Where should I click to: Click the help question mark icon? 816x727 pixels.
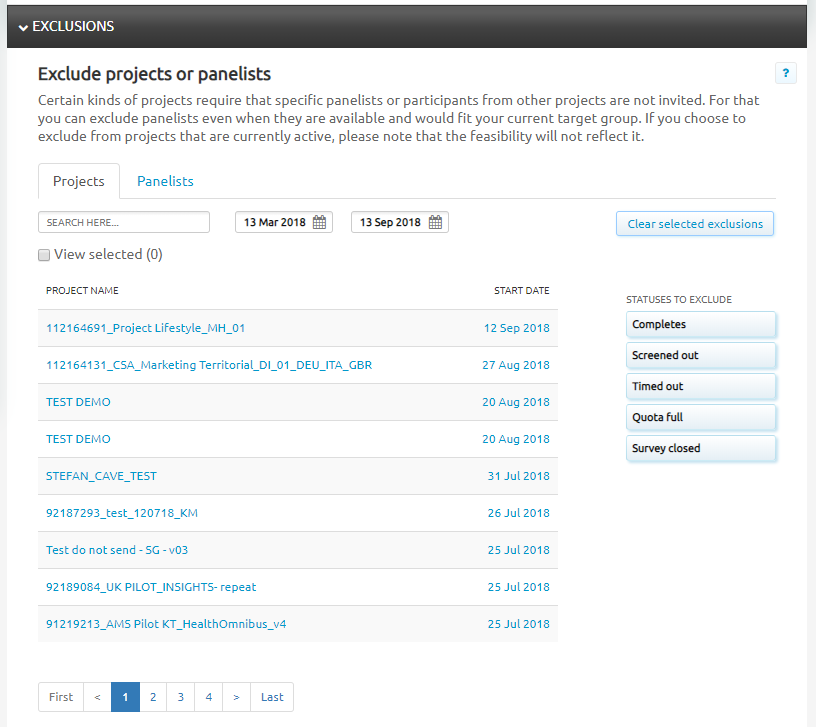tap(785, 73)
